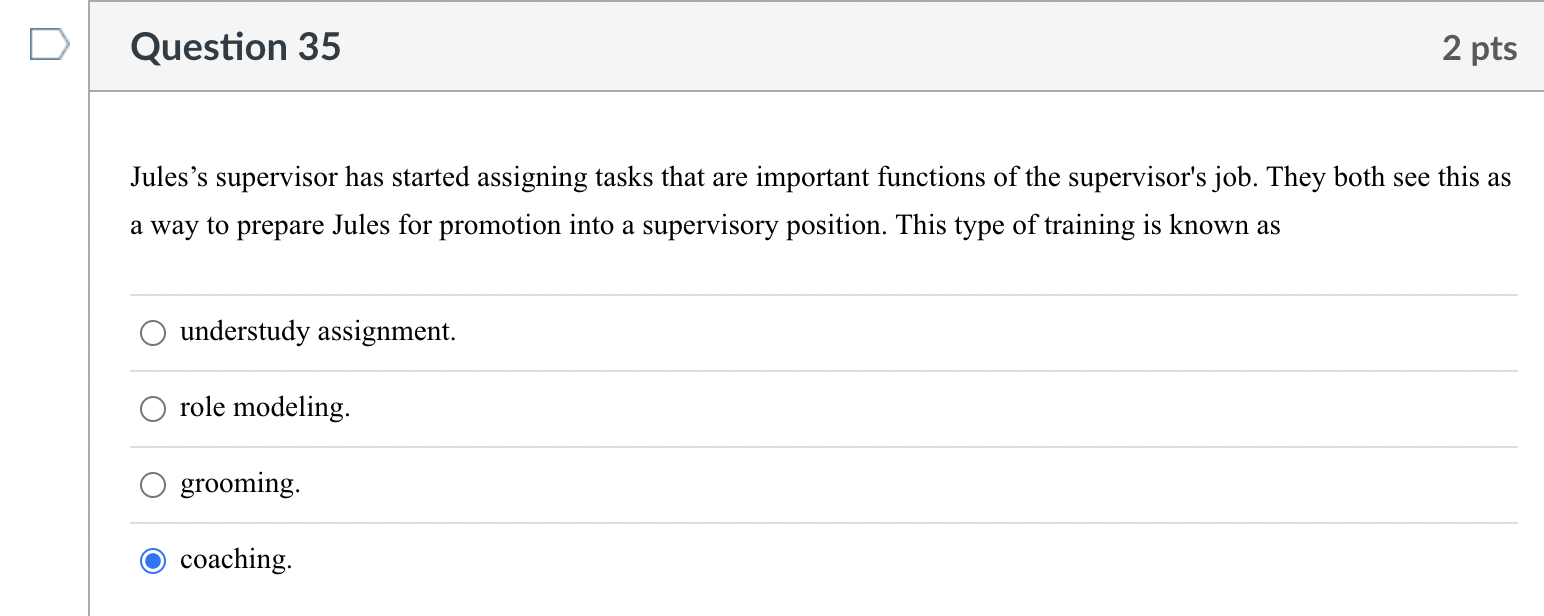Click the '2 pts' points label
Viewport: 1544px width, 616px height.
pos(1481,46)
